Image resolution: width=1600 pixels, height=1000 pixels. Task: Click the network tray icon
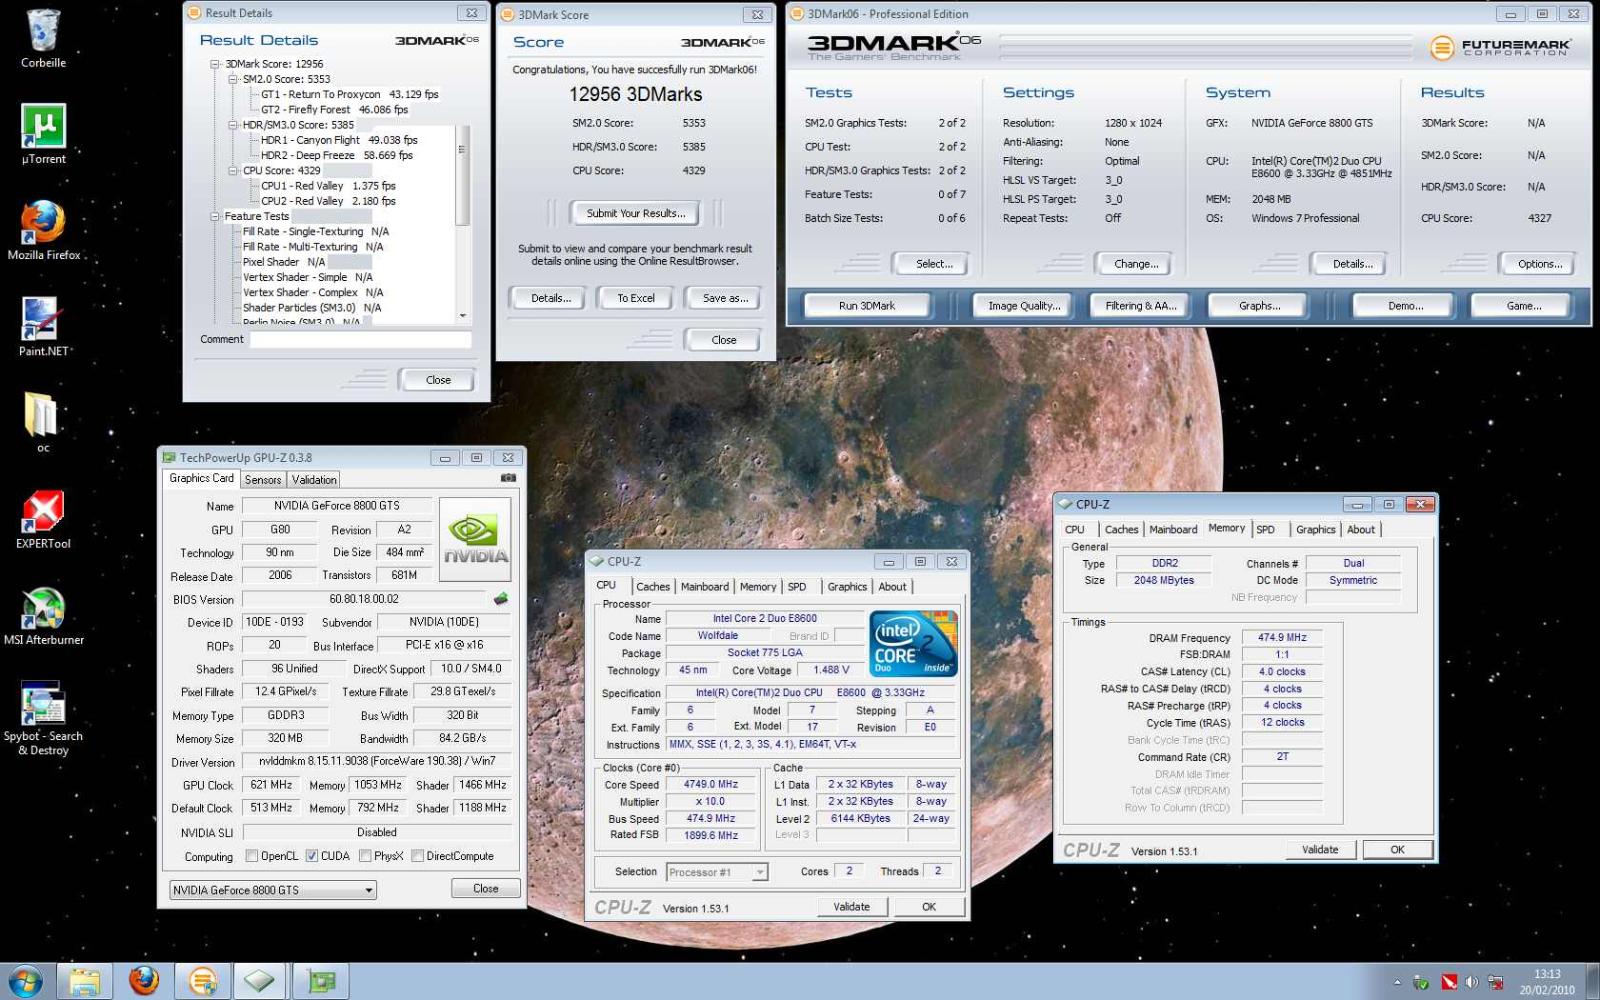tap(1496, 983)
